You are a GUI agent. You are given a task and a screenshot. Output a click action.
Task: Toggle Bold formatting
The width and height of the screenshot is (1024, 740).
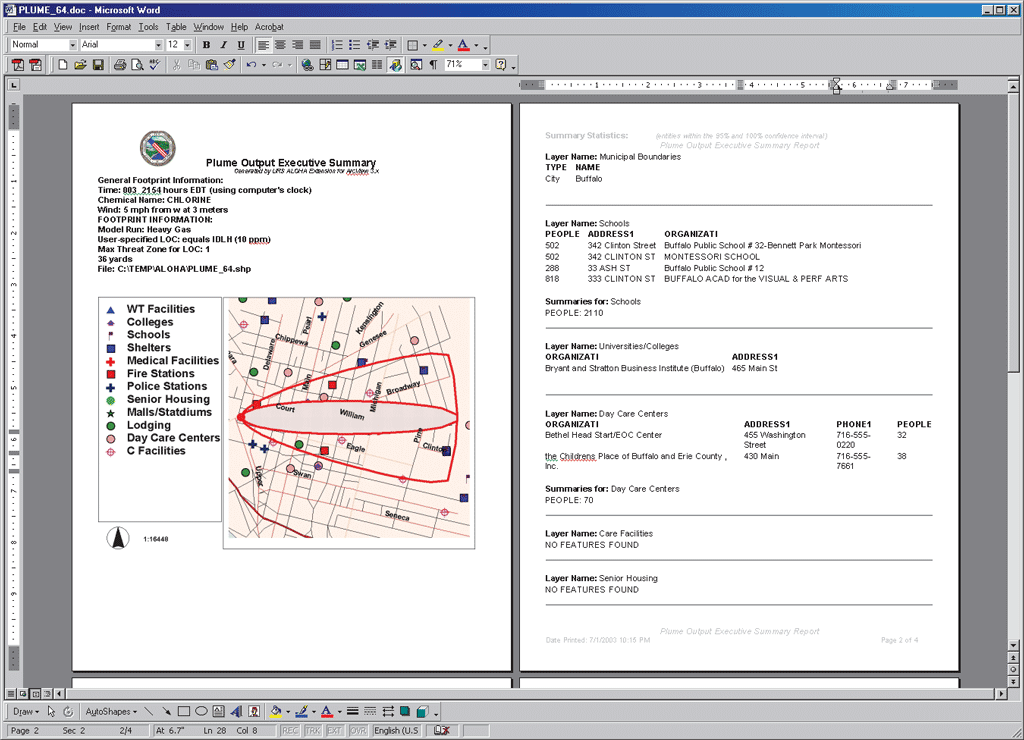pyautogui.click(x=206, y=45)
